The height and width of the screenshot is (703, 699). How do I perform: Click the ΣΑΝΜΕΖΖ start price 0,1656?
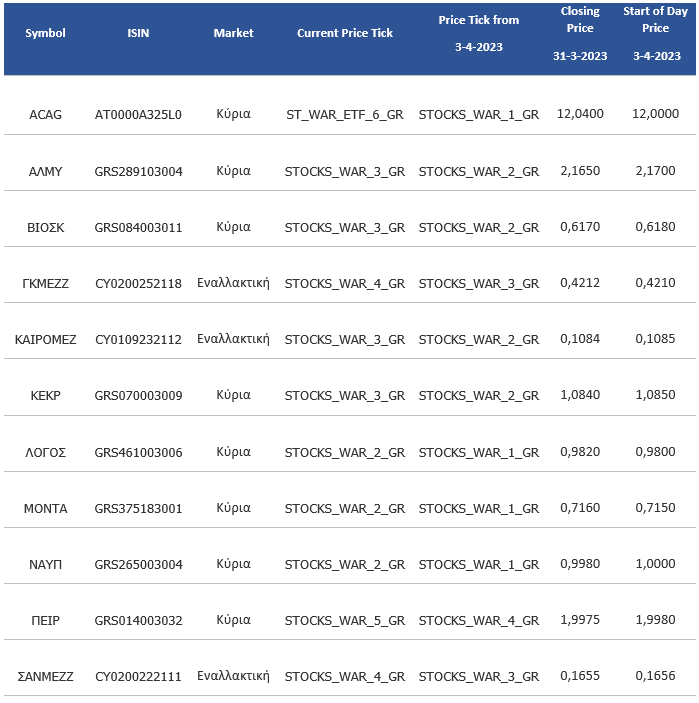(x=655, y=676)
